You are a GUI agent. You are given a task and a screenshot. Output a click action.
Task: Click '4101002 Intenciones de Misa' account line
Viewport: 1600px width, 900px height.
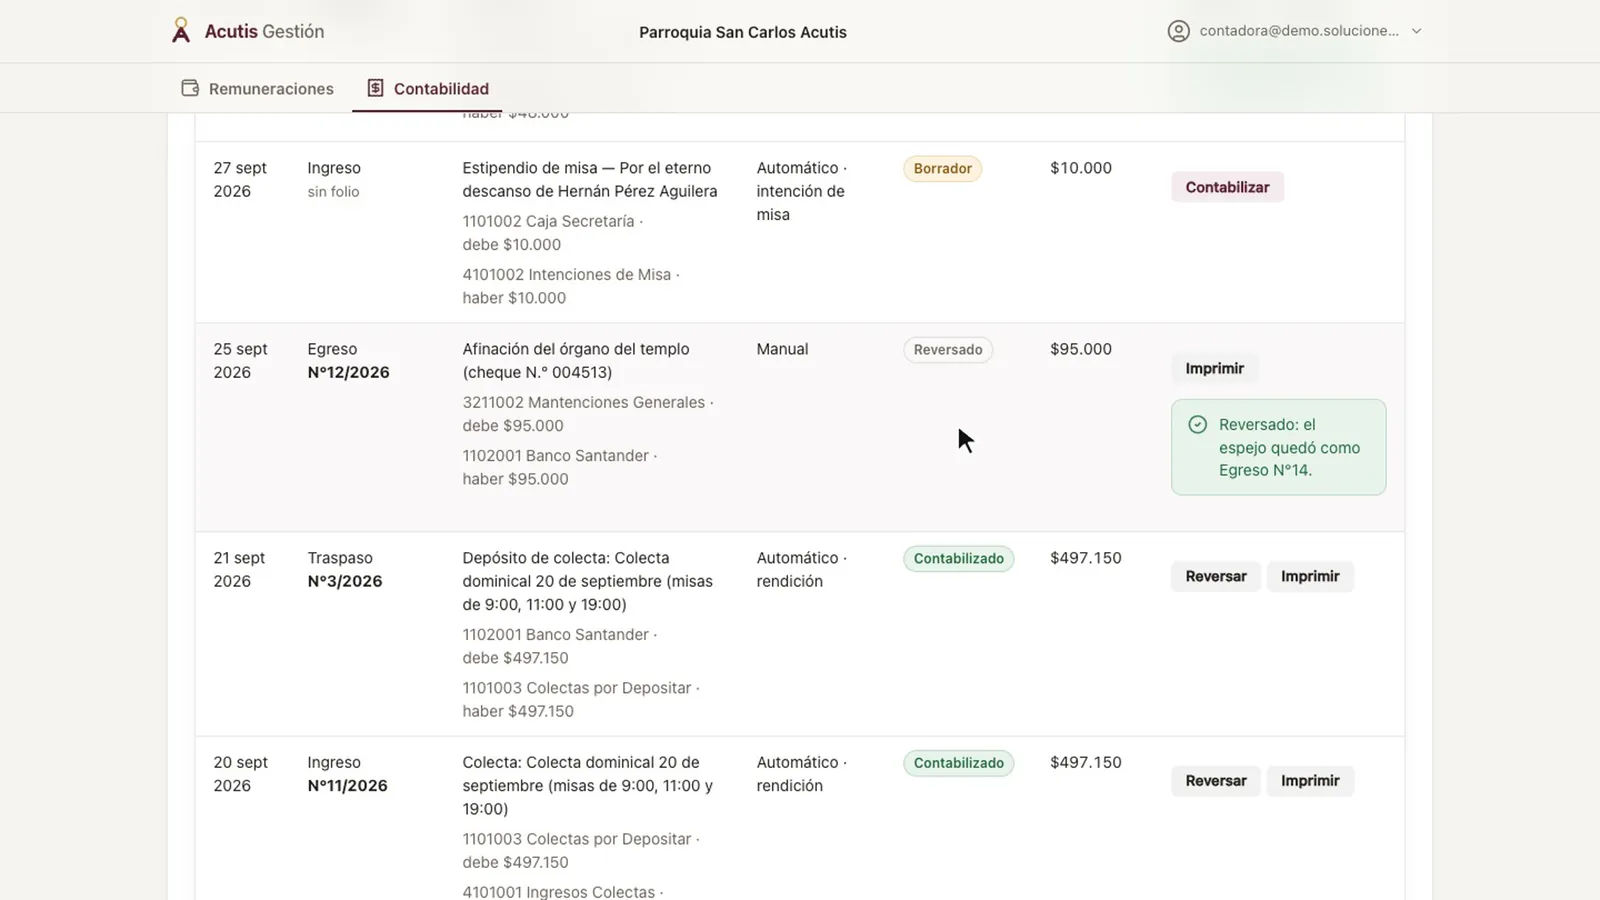[571, 286]
